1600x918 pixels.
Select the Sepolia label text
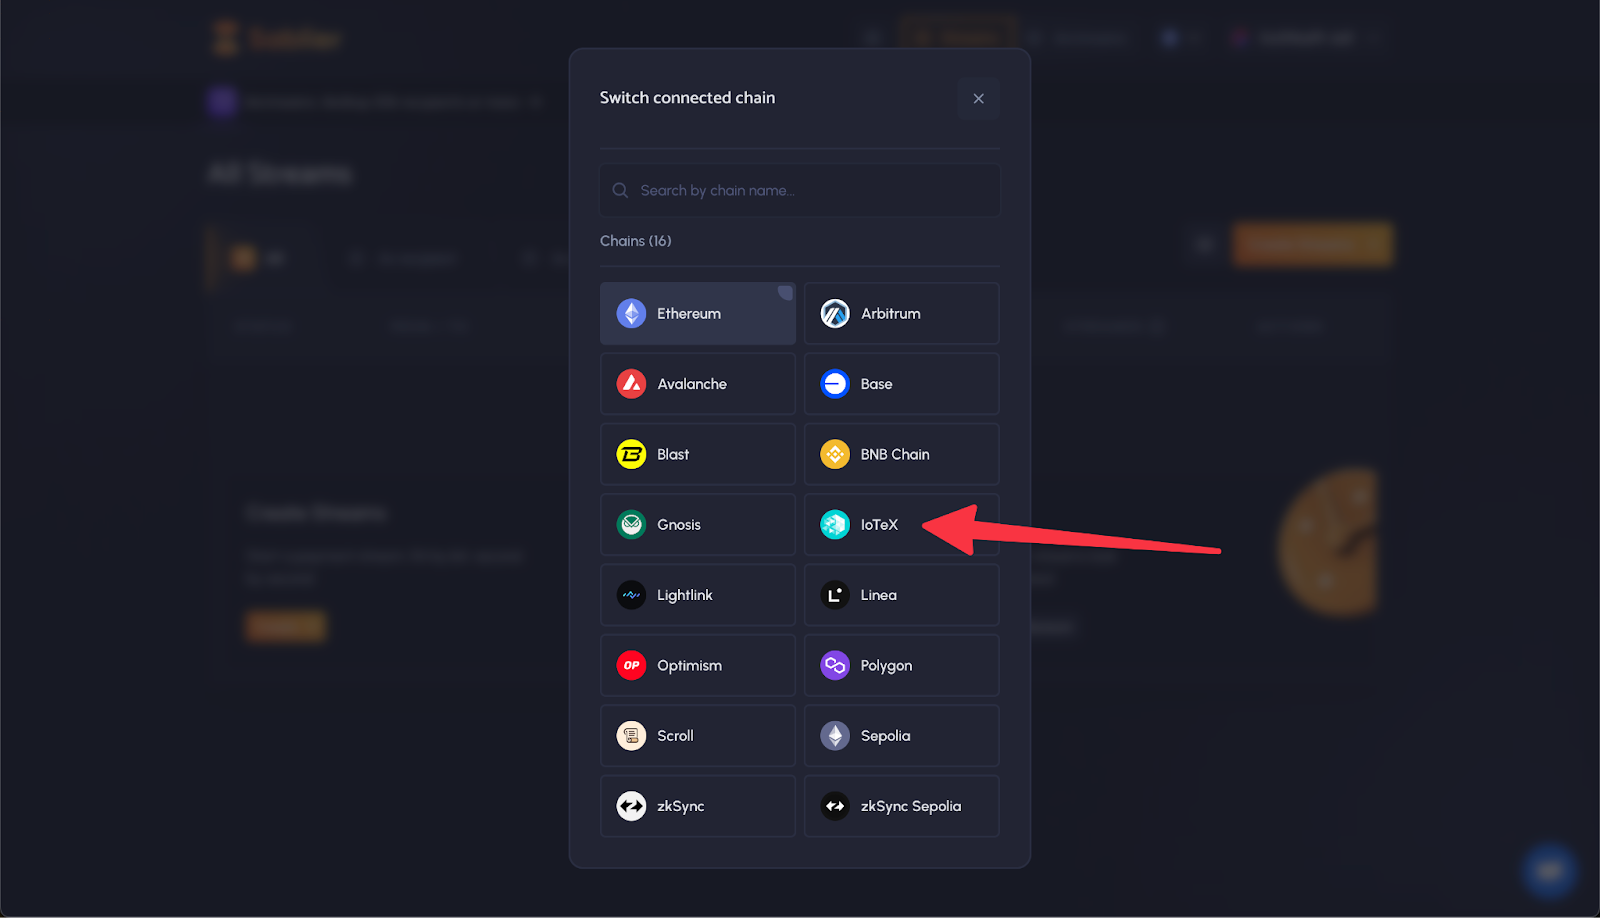tap(886, 736)
